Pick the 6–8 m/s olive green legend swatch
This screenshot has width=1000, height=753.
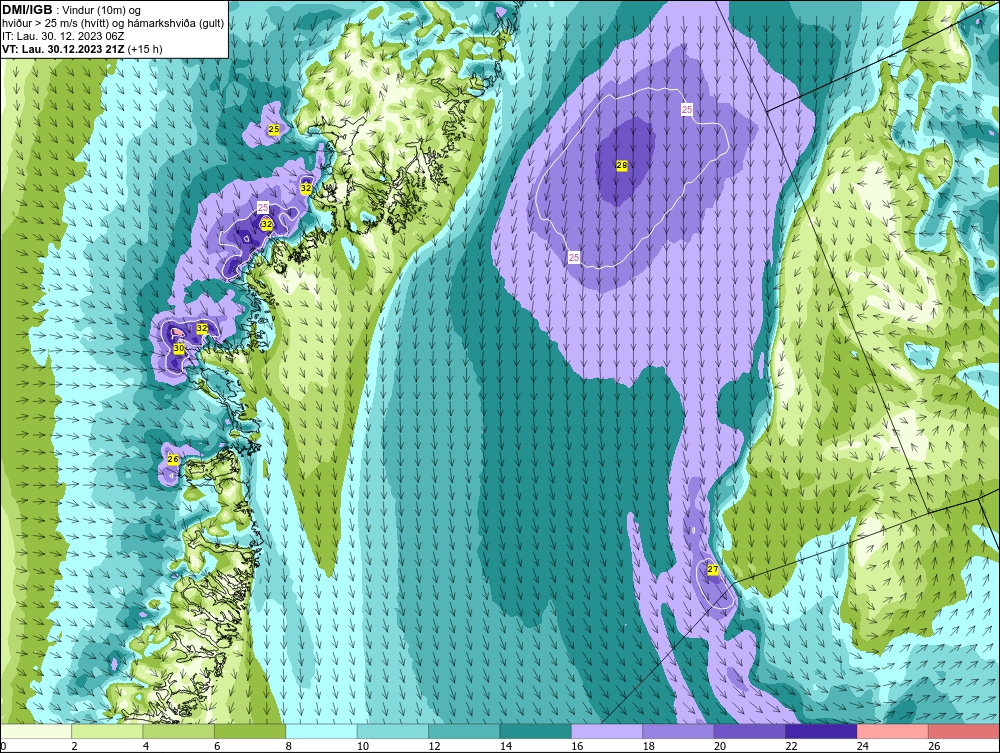pyautogui.click(x=250, y=731)
